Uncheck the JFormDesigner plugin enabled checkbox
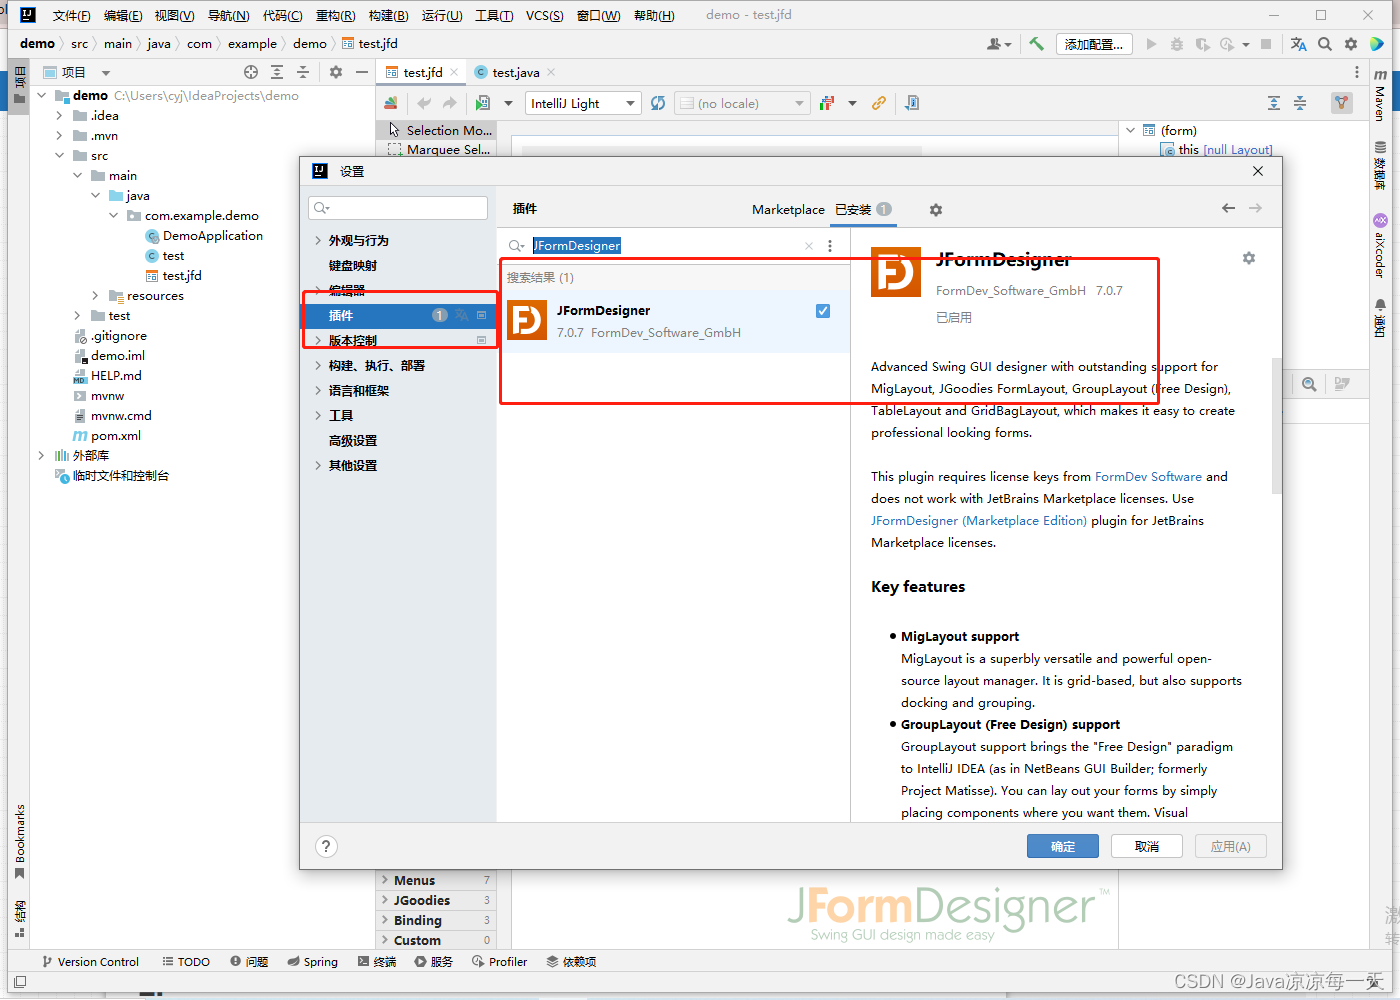This screenshot has height=1000, width=1400. pos(823,311)
